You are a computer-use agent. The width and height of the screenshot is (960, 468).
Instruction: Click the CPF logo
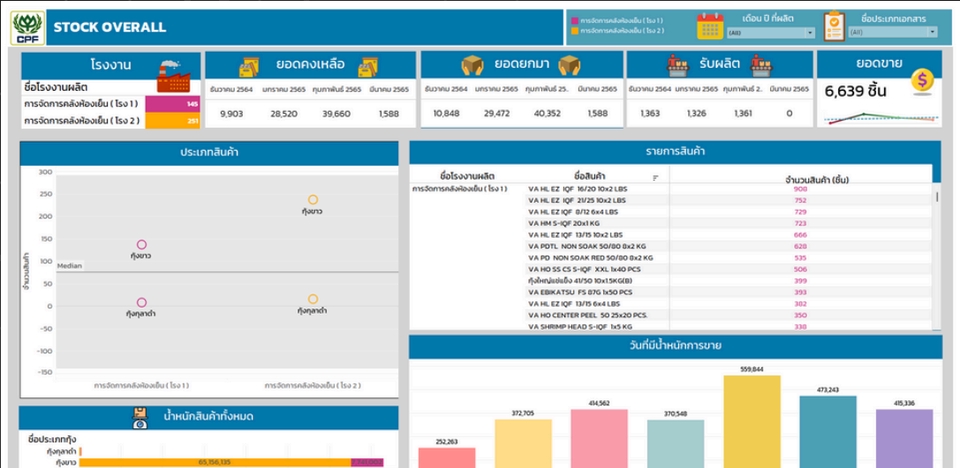pyautogui.click(x=27, y=28)
